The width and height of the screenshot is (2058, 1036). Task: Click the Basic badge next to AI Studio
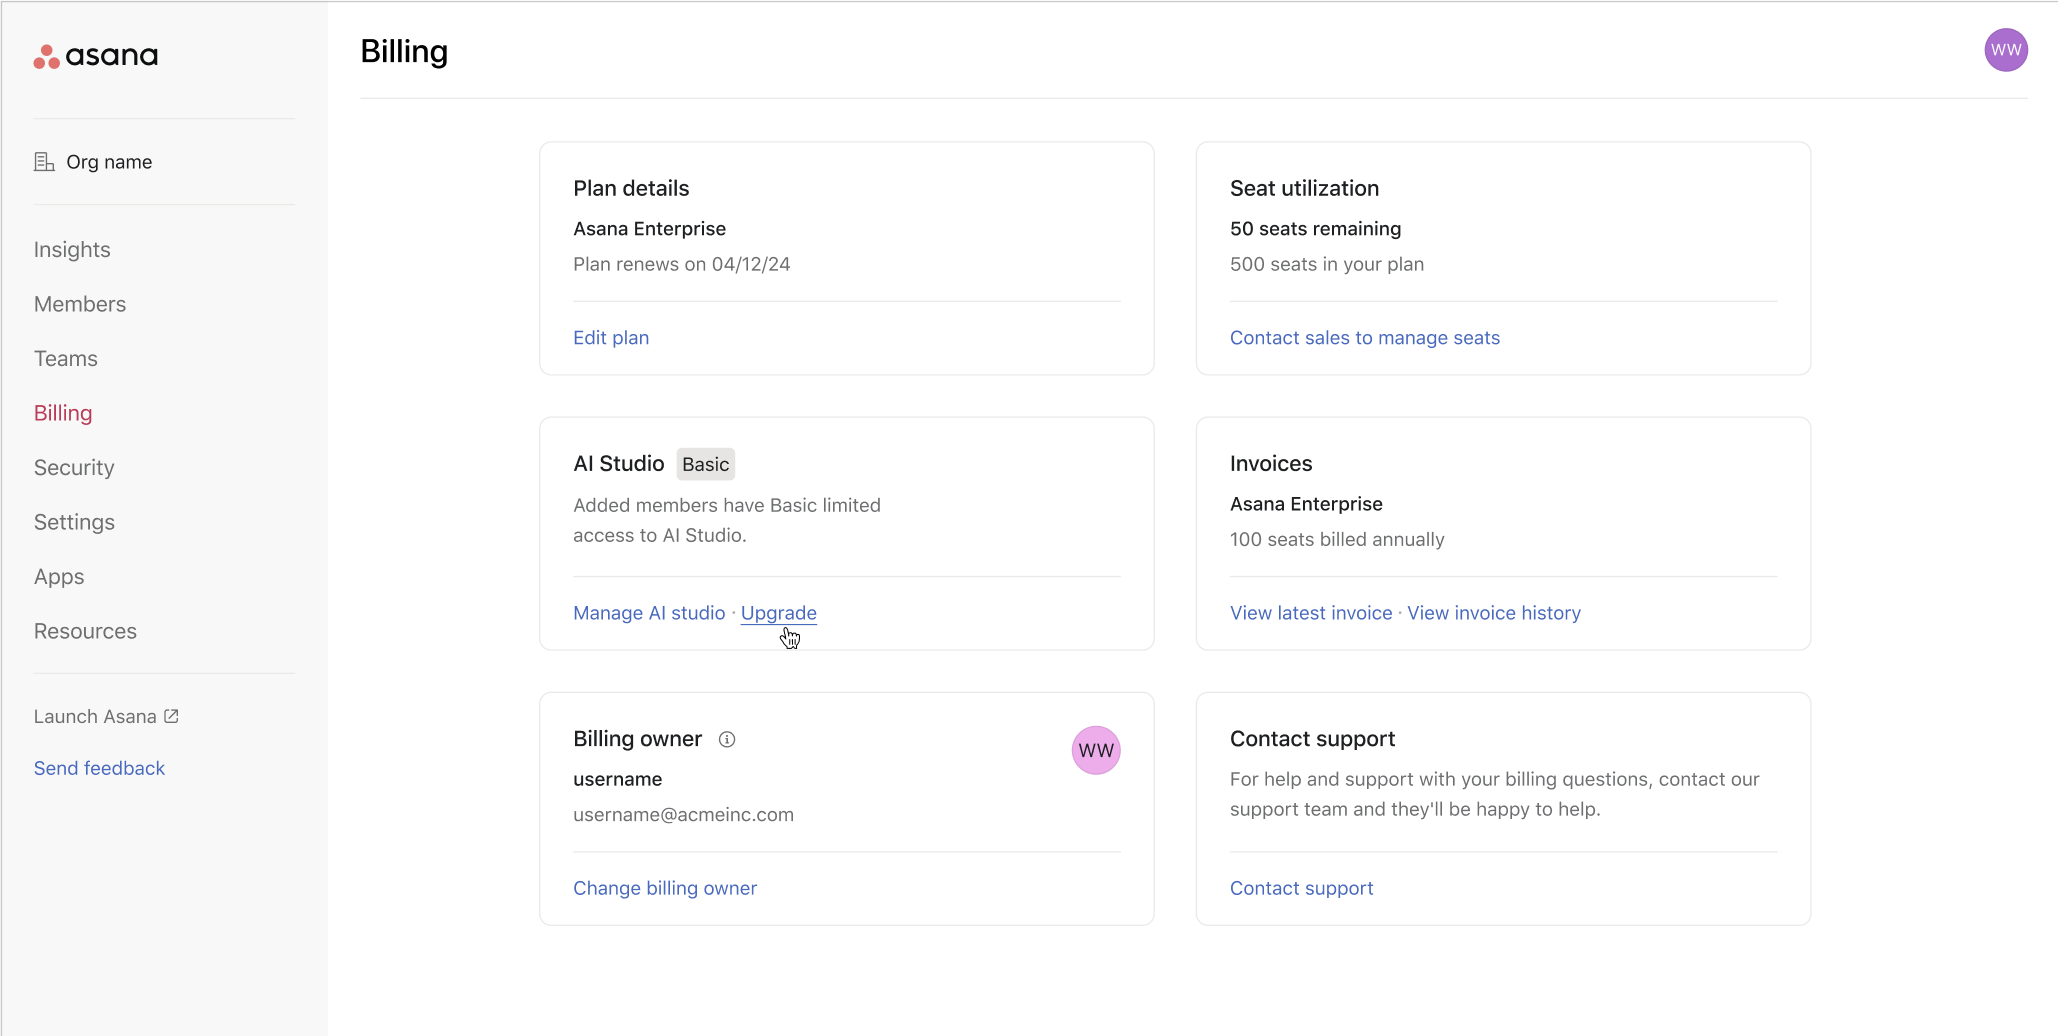click(x=705, y=464)
